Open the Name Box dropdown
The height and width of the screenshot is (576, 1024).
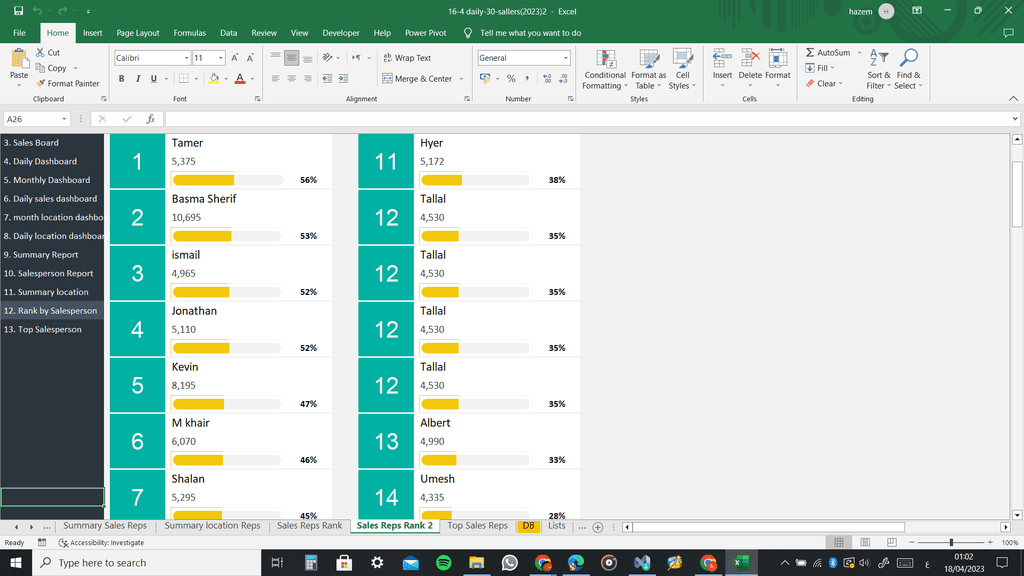[64, 119]
